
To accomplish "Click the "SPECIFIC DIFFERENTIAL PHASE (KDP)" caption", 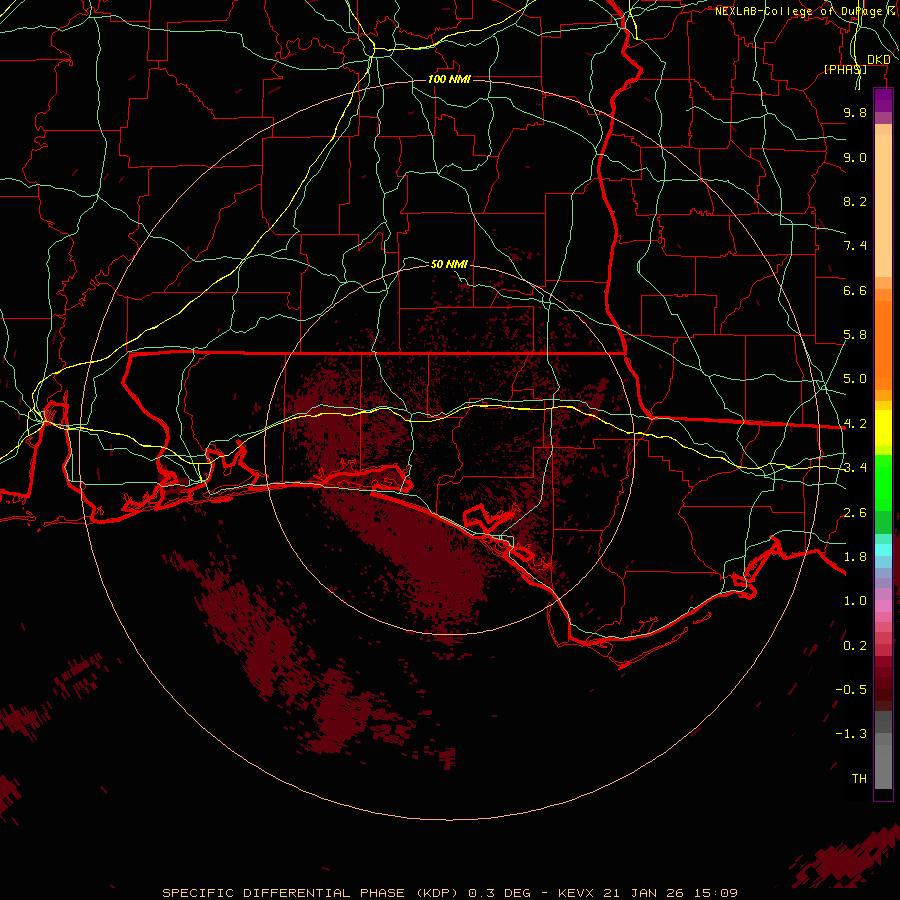I will 311,893.
